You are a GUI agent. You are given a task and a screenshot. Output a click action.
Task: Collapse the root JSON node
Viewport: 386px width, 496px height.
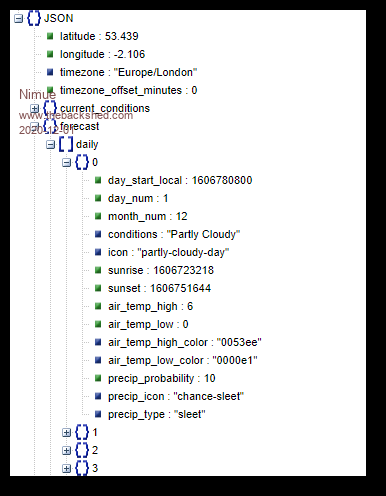tap(18, 18)
